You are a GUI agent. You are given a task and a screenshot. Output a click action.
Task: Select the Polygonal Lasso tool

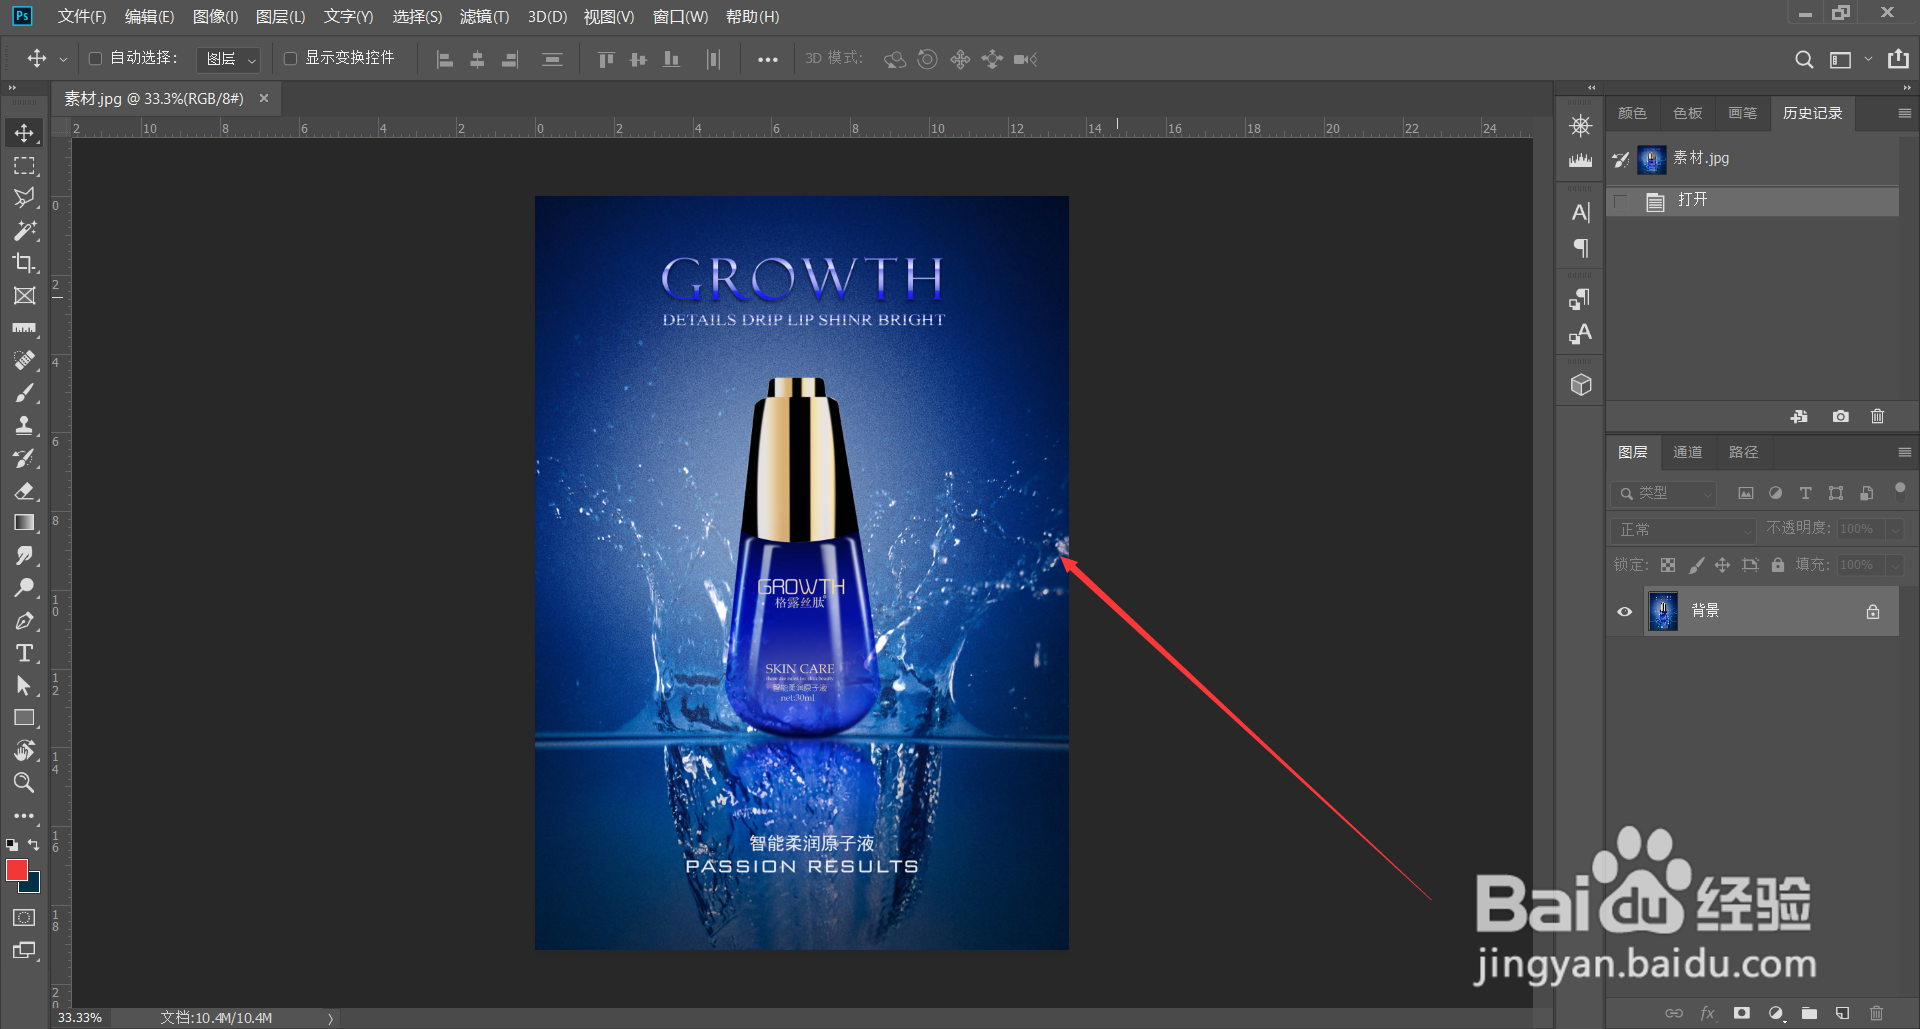click(24, 198)
